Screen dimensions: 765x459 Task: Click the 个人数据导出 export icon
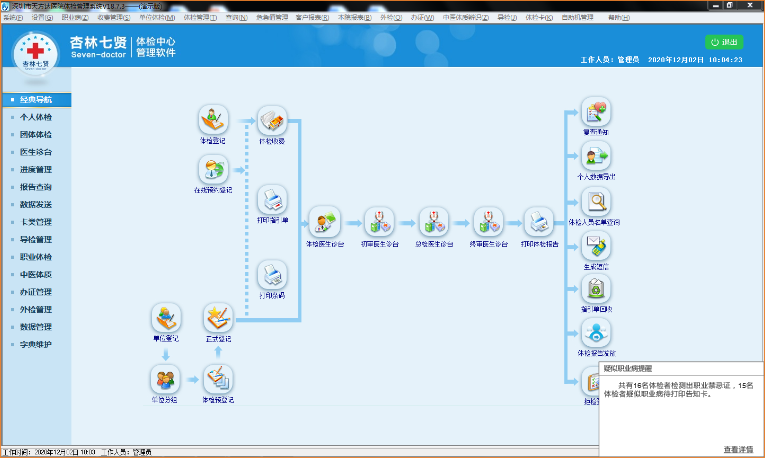[x=596, y=156]
